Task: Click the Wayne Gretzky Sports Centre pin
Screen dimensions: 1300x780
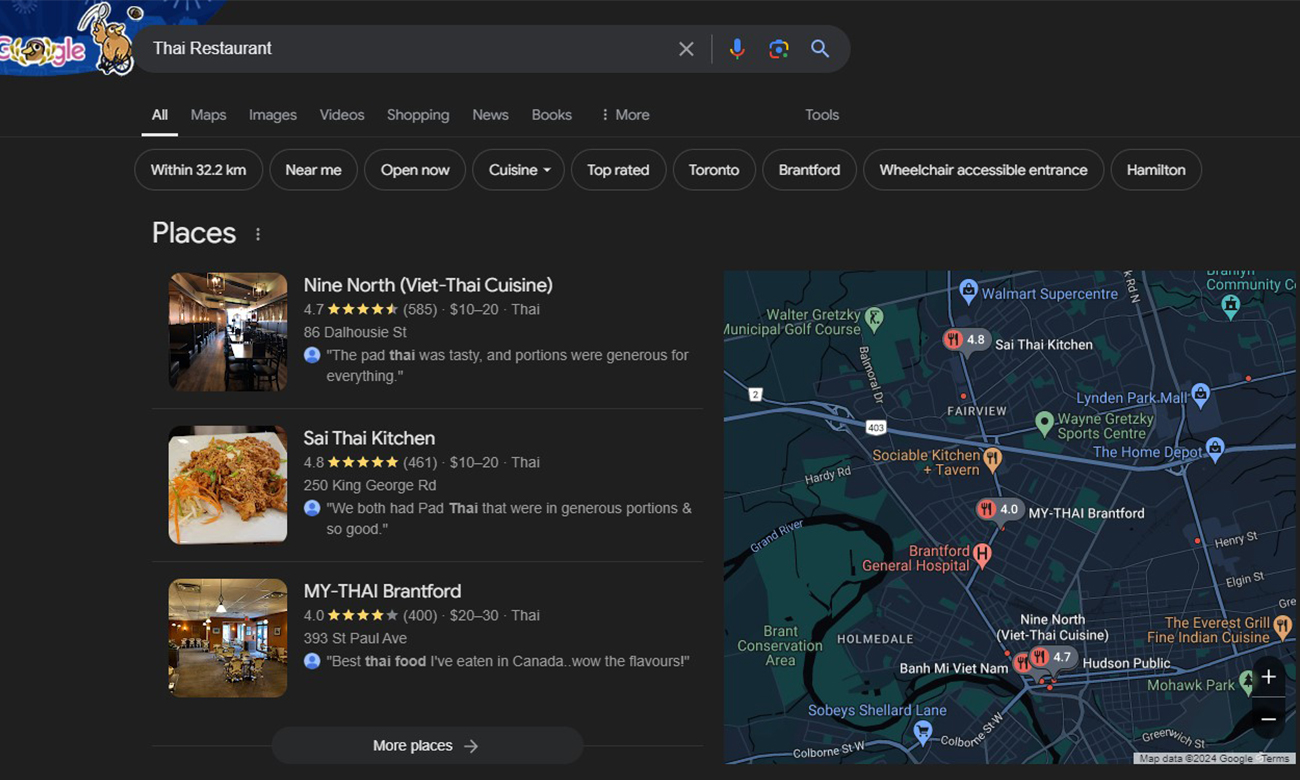Action: [1044, 423]
